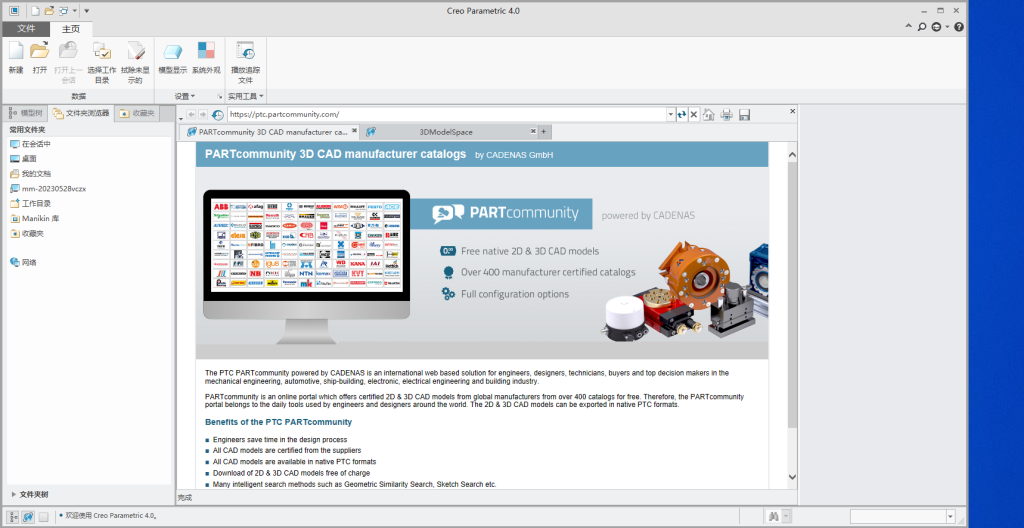Image resolution: width=1024 pixels, height=528 pixels.
Task: Open 工作目录 working directory folder
Action: pyautogui.click(x=30, y=203)
